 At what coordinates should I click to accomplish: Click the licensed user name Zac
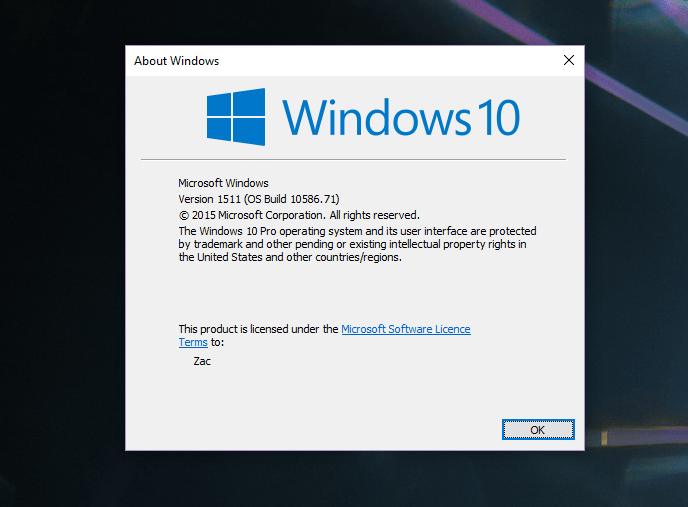pyautogui.click(x=202, y=361)
